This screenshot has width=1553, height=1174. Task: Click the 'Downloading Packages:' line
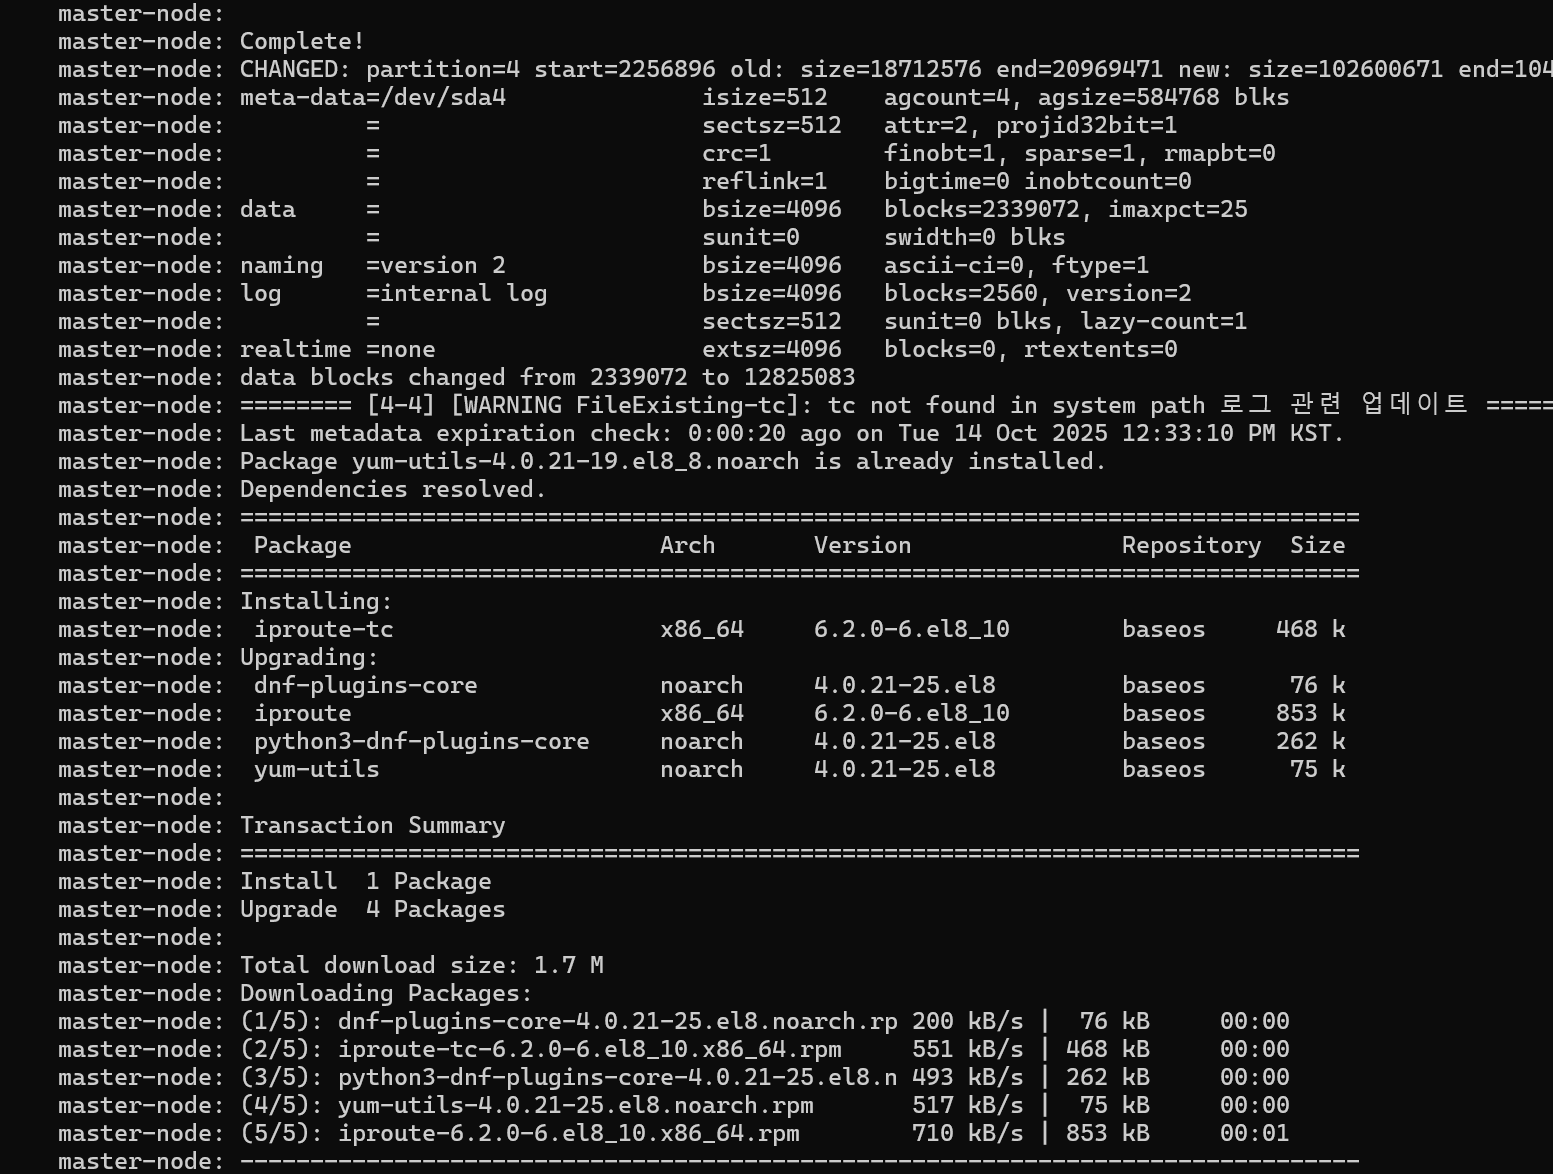click(x=386, y=993)
